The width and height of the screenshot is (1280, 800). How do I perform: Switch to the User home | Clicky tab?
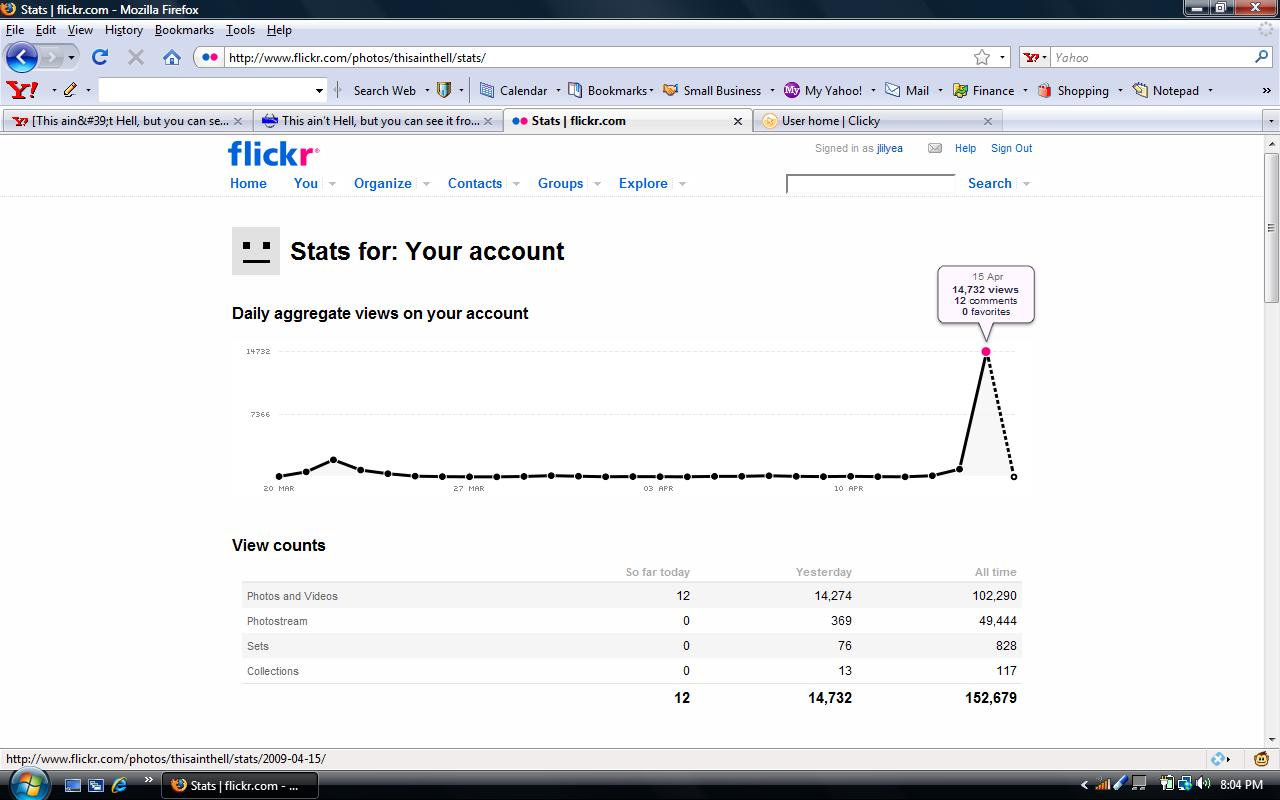tap(830, 121)
